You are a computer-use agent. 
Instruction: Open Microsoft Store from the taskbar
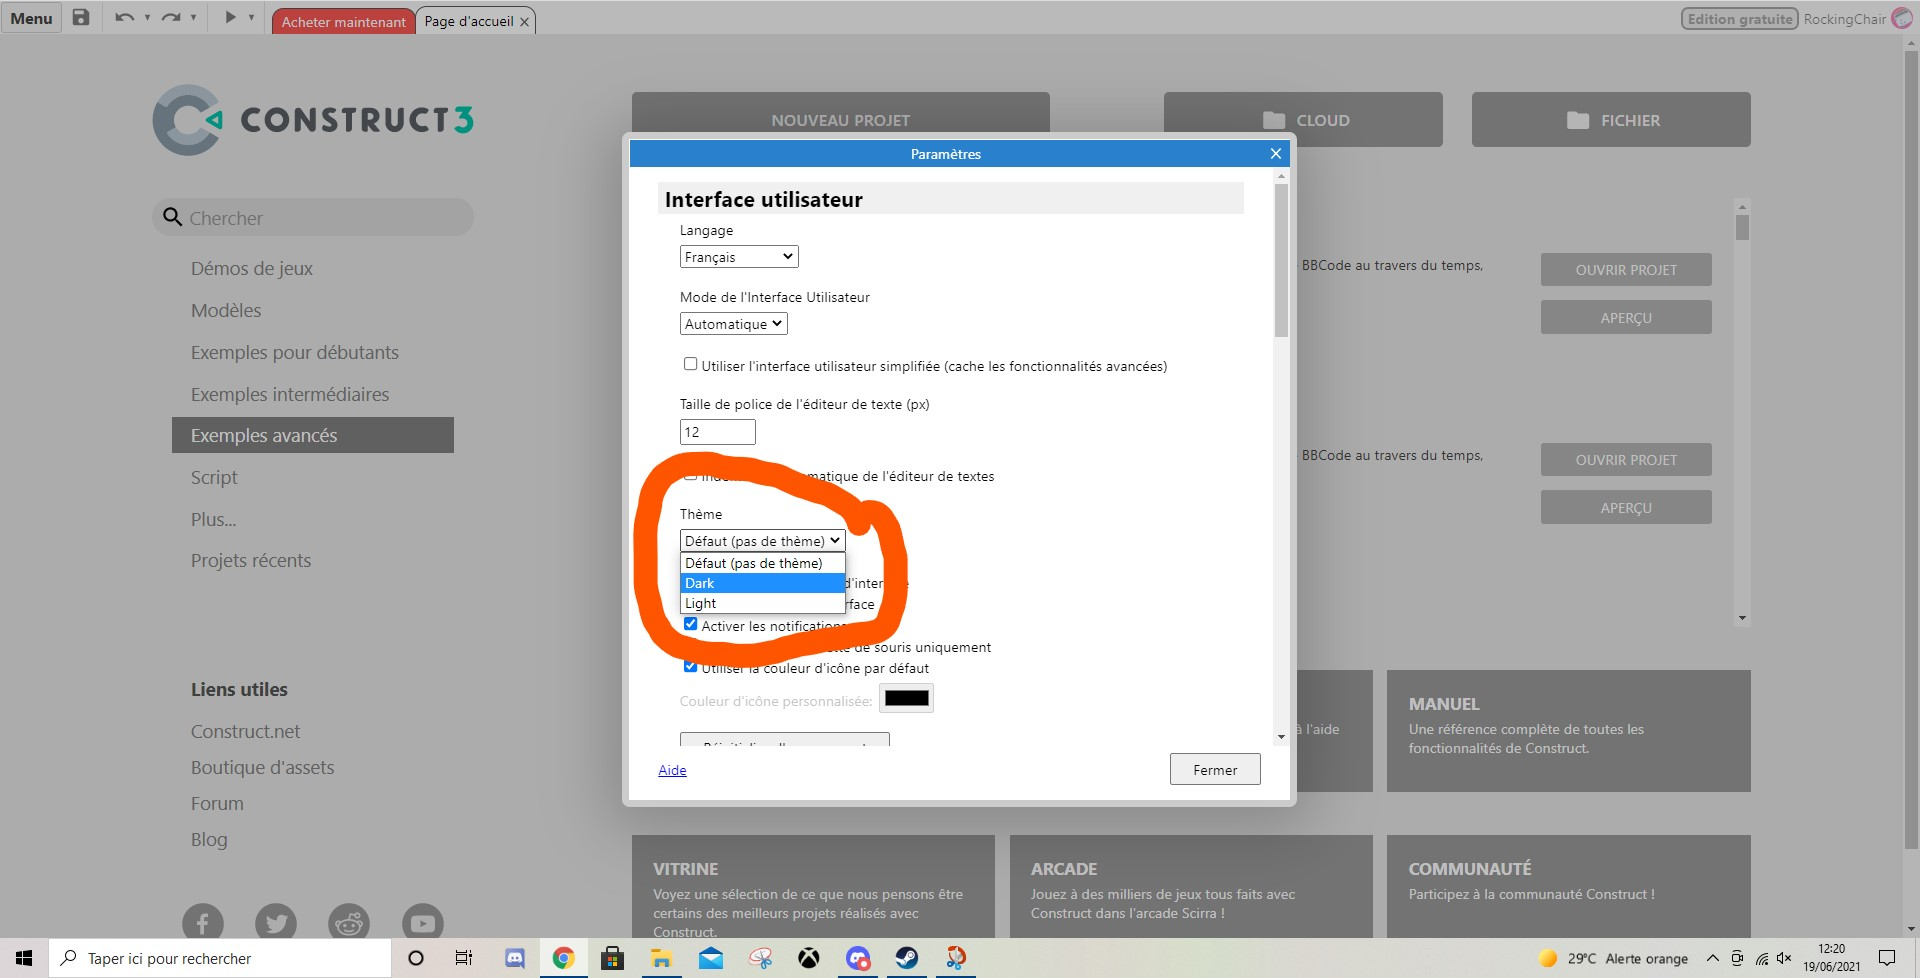click(x=612, y=958)
